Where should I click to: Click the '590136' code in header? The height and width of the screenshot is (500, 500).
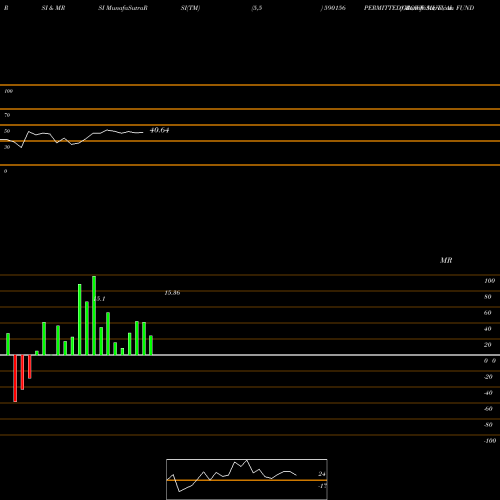[334, 8]
